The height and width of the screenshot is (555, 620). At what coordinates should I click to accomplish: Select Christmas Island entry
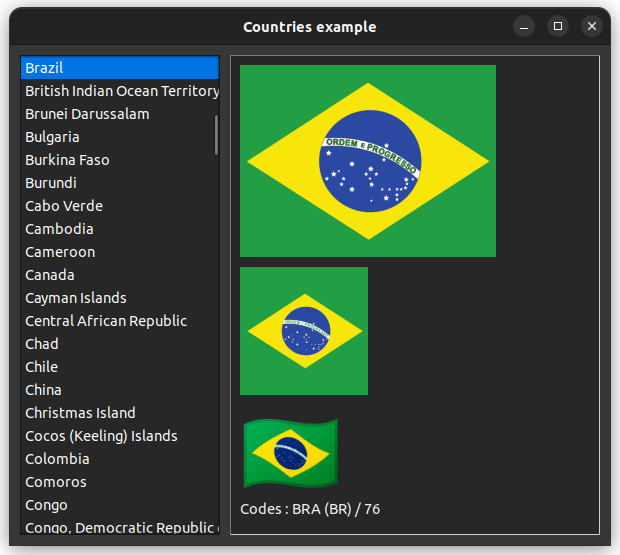120,413
